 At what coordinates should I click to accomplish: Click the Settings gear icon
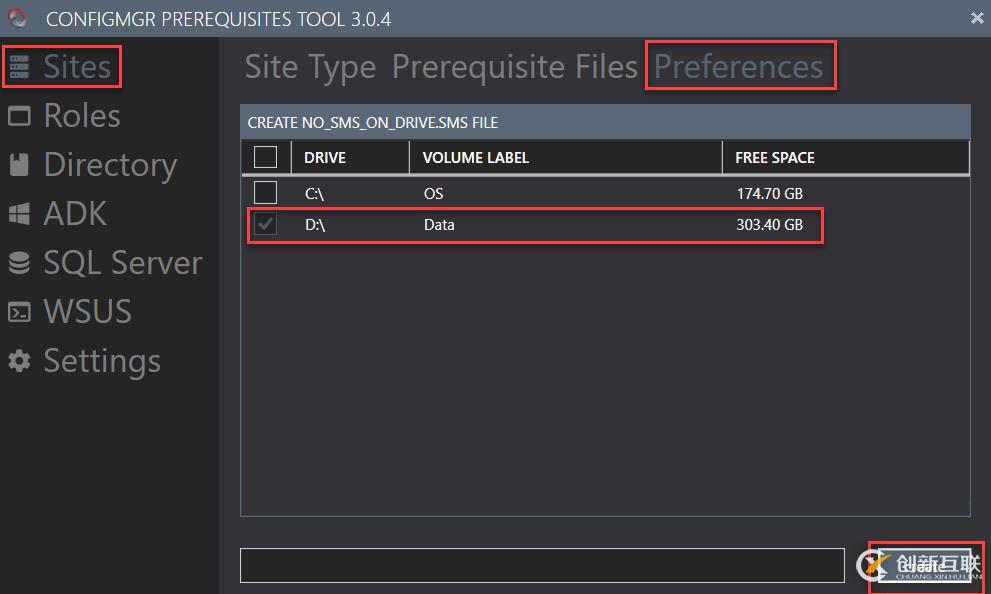[x=19, y=361]
